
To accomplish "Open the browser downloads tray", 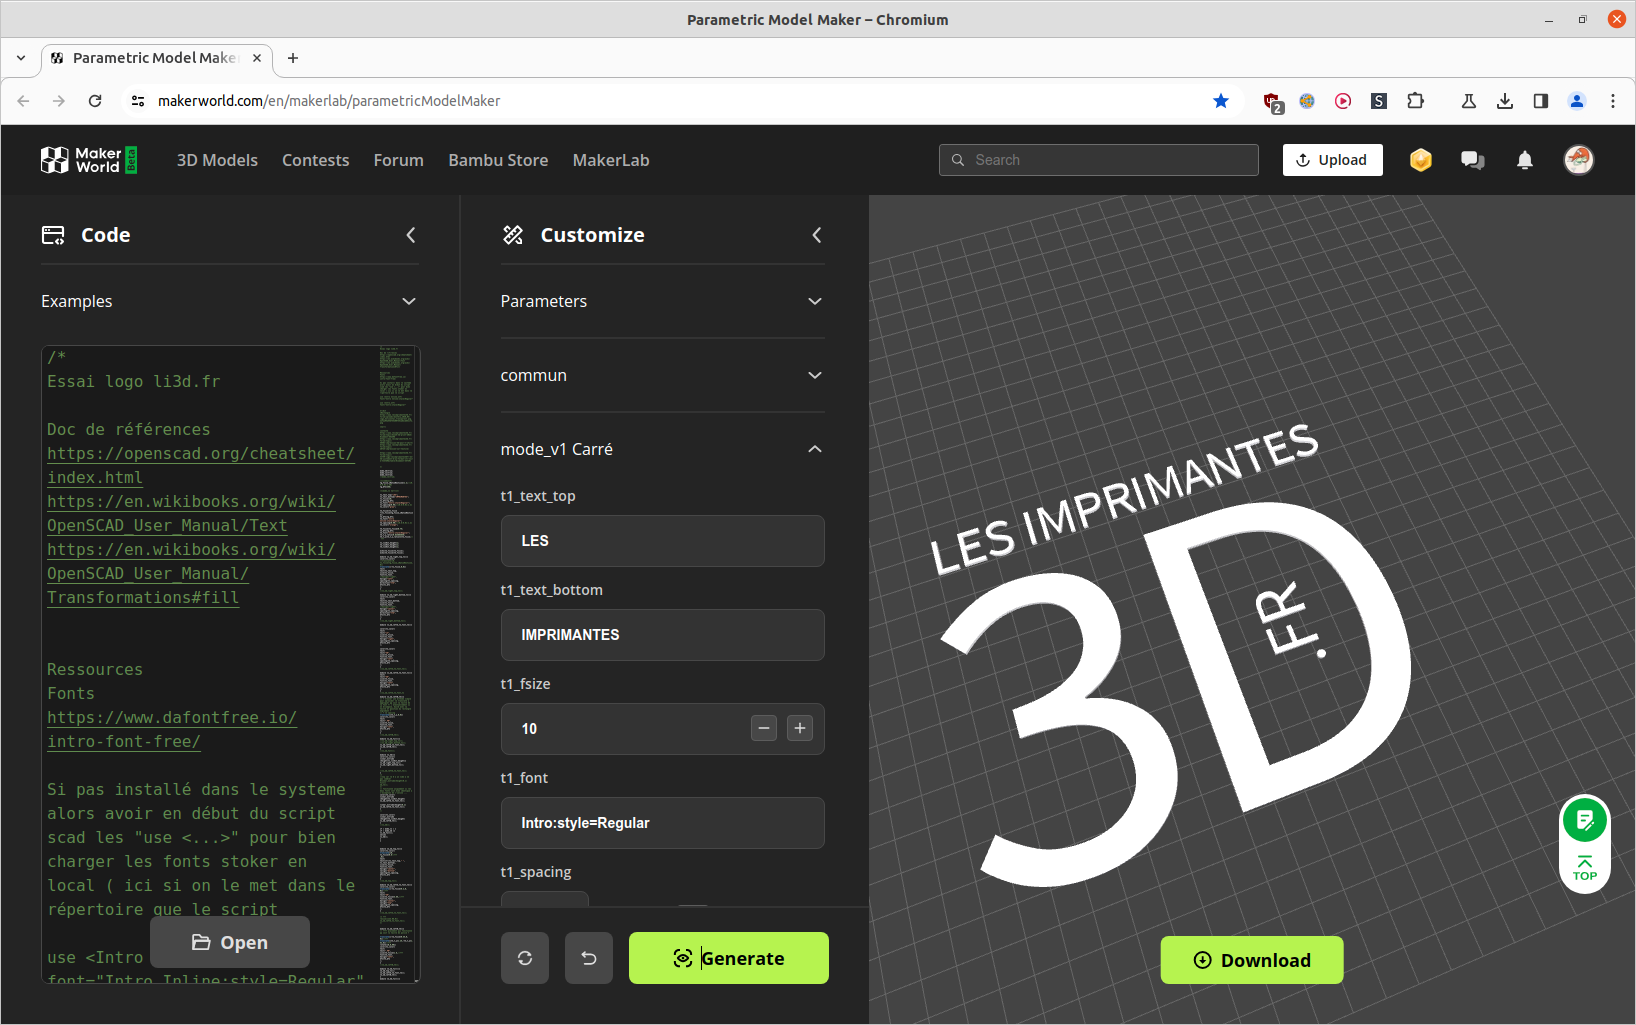I will [x=1505, y=101].
